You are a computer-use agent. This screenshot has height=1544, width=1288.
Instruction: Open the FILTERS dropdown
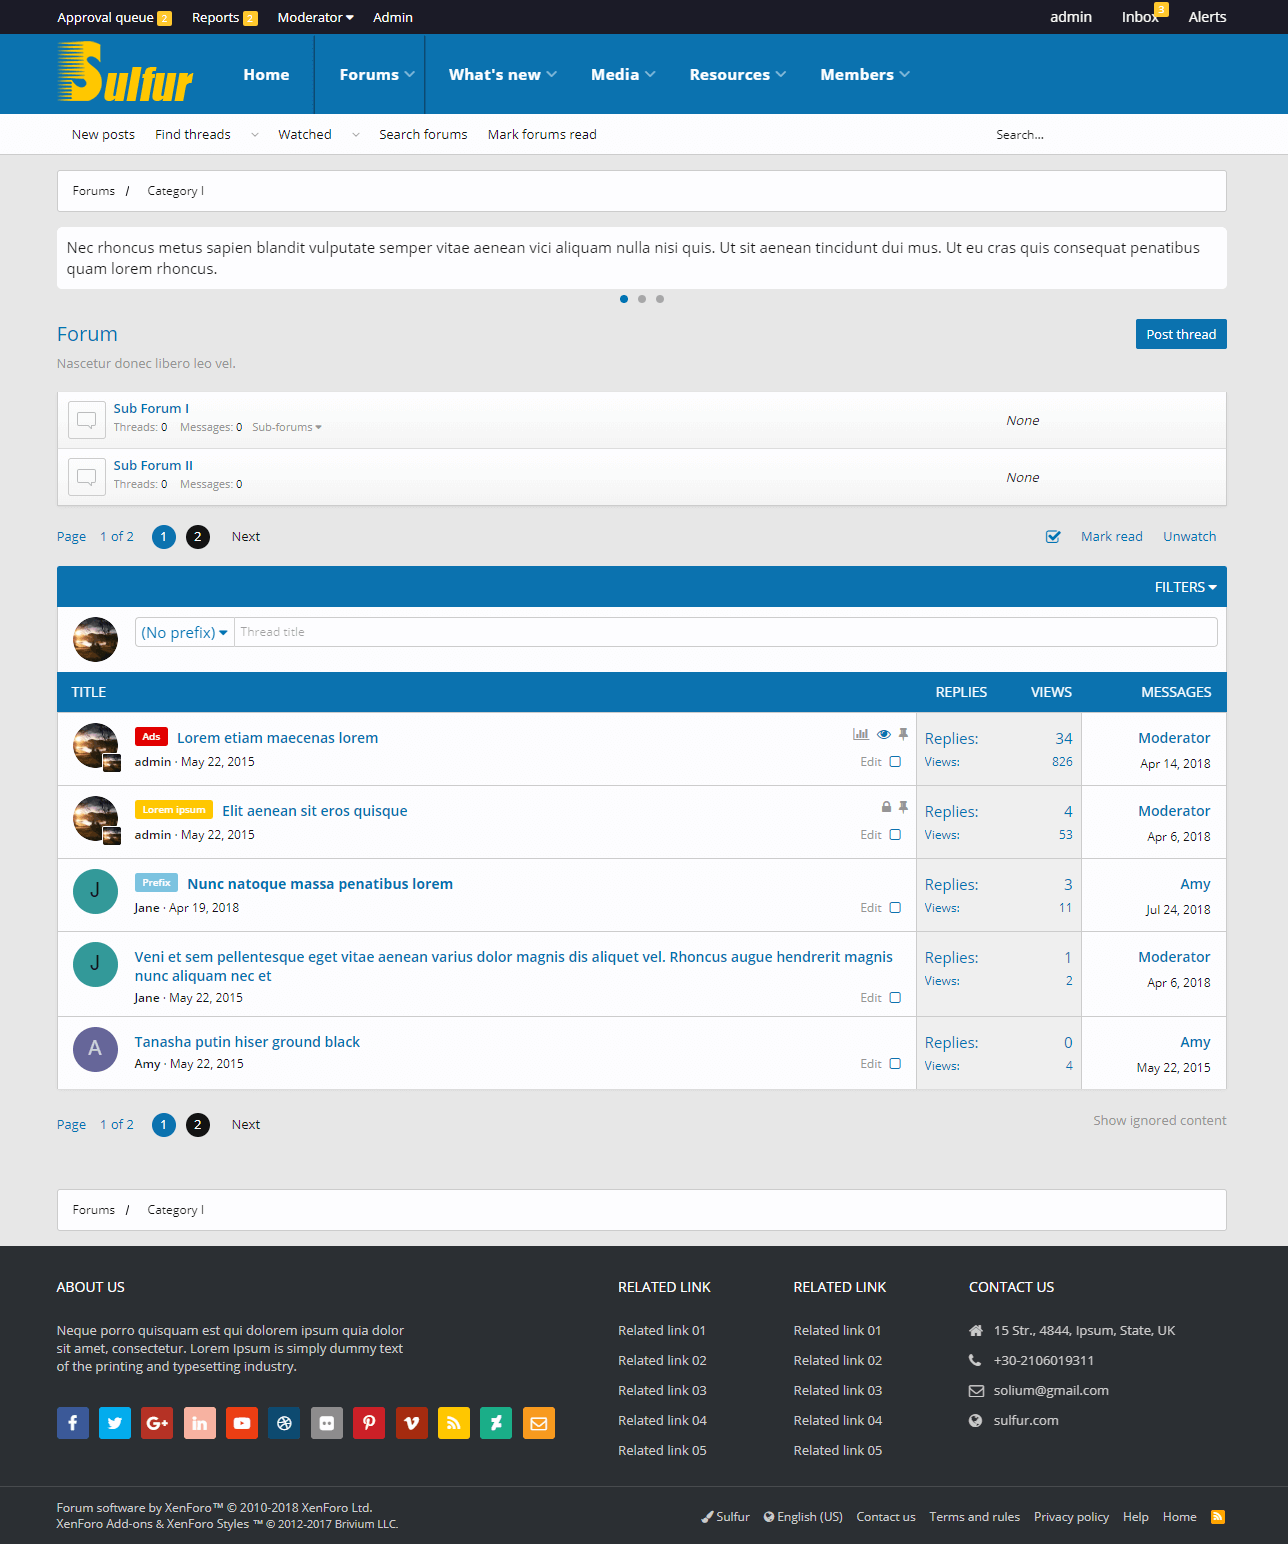click(1185, 587)
